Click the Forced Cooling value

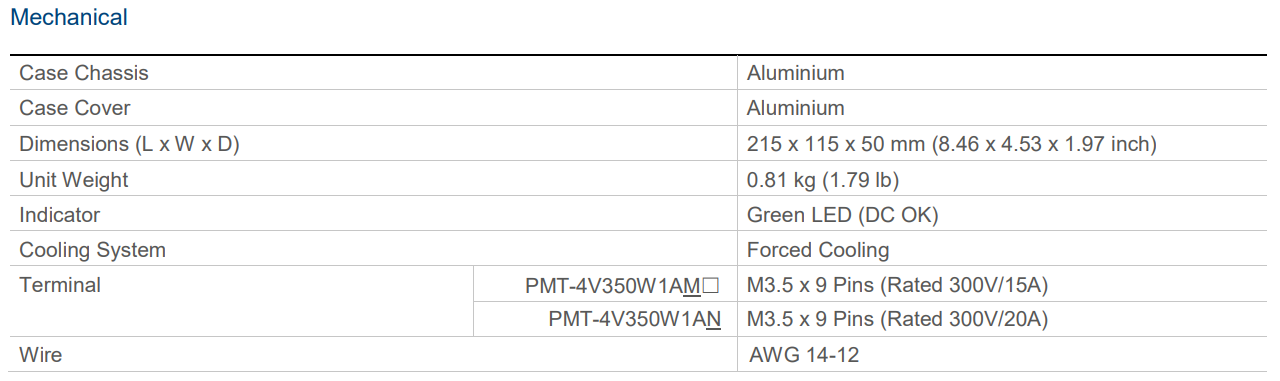(818, 250)
